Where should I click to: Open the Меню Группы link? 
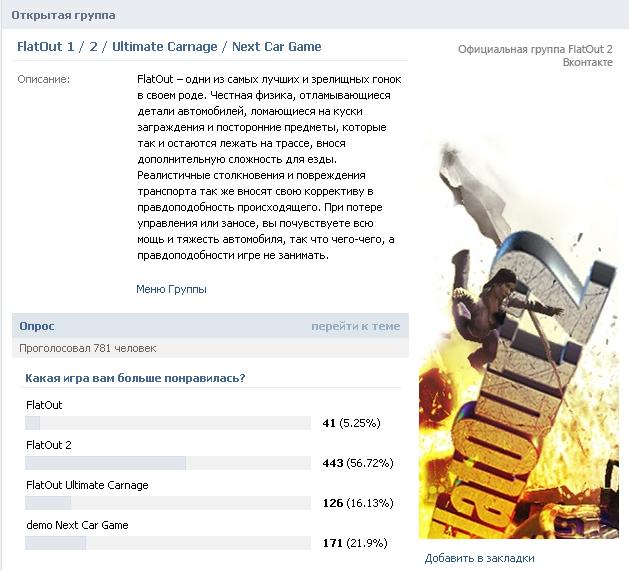(x=171, y=289)
